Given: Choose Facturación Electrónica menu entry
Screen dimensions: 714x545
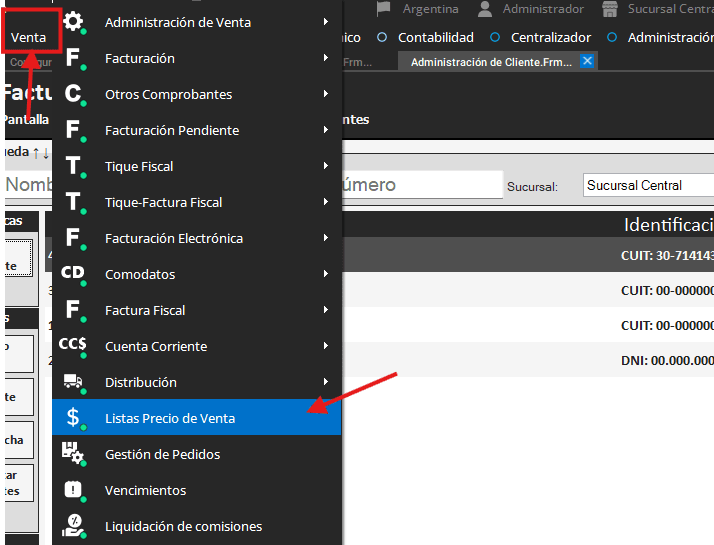Looking at the screenshot, I should click(174, 238).
